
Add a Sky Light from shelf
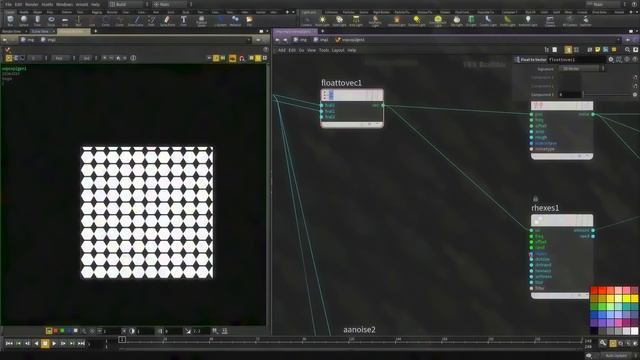click(457, 20)
